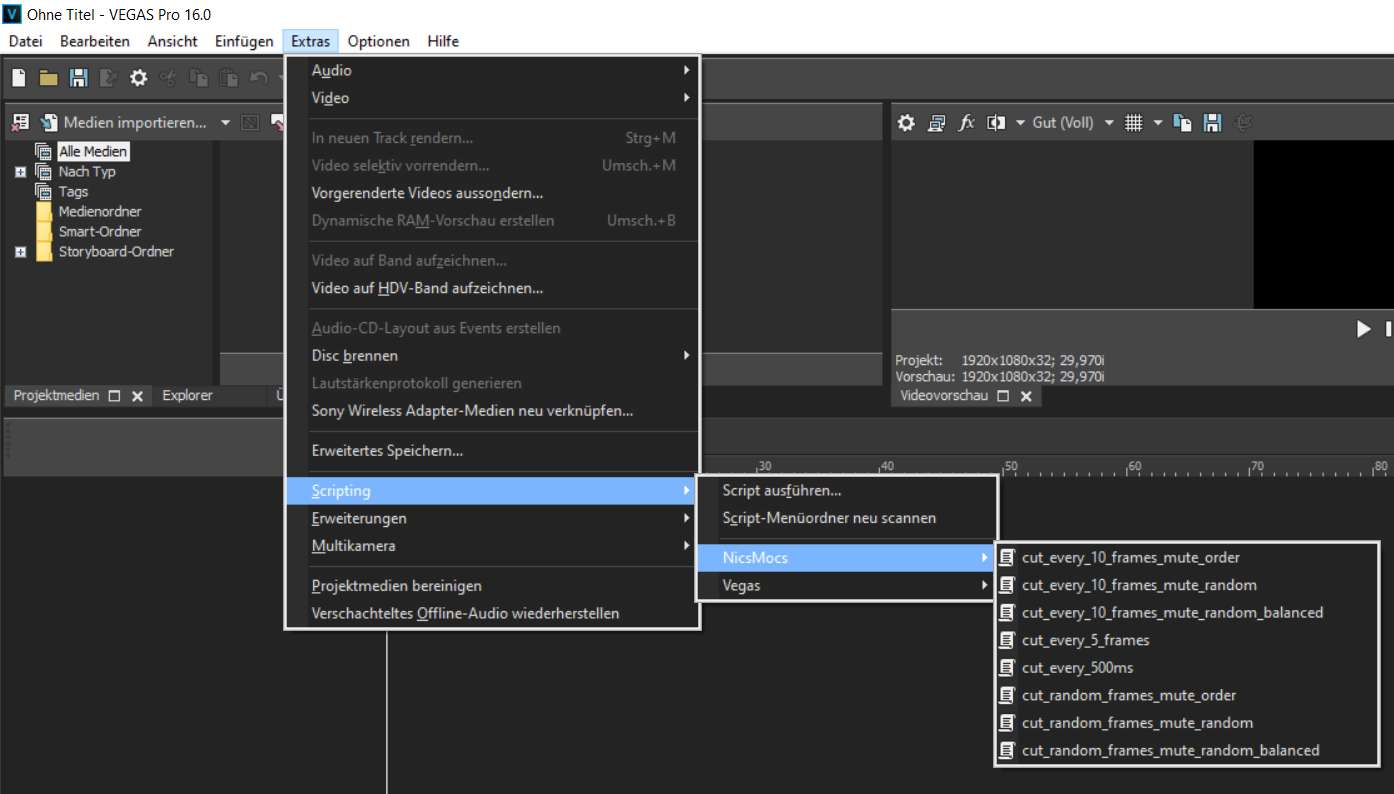This screenshot has height=794, width=1394.
Task: Open project properties gear in main toolbar
Action: pos(138,78)
